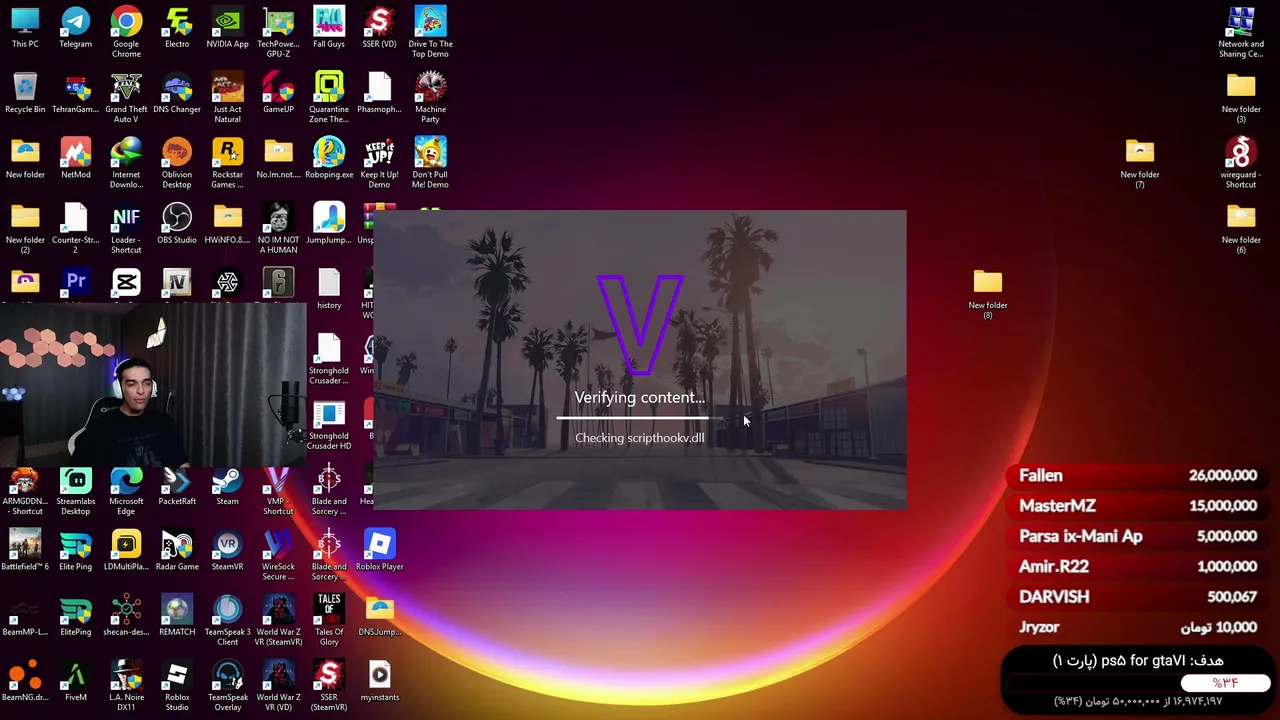Viewport: 1280px width, 720px height.
Task: Launch Telegram from the desktop
Action: pyautogui.click(x=76, y=28)
